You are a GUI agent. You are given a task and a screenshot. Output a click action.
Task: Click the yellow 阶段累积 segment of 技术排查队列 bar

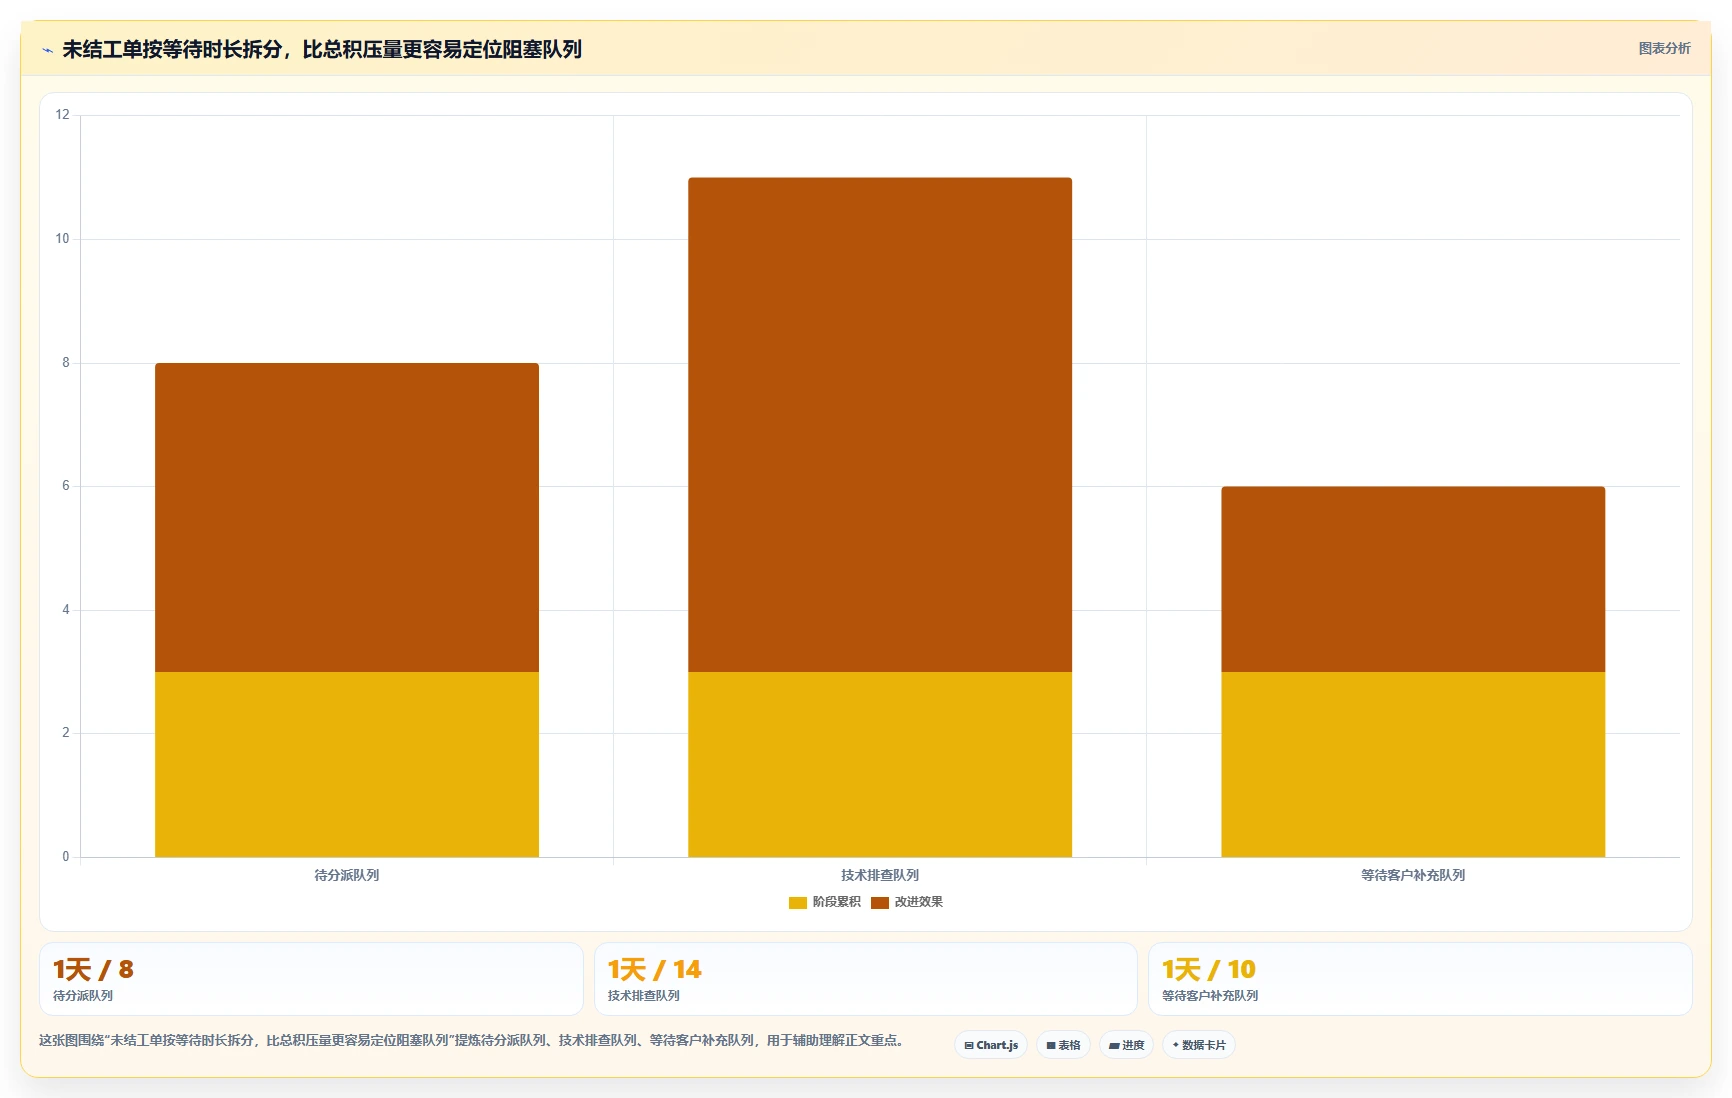(x=880, y=764)
